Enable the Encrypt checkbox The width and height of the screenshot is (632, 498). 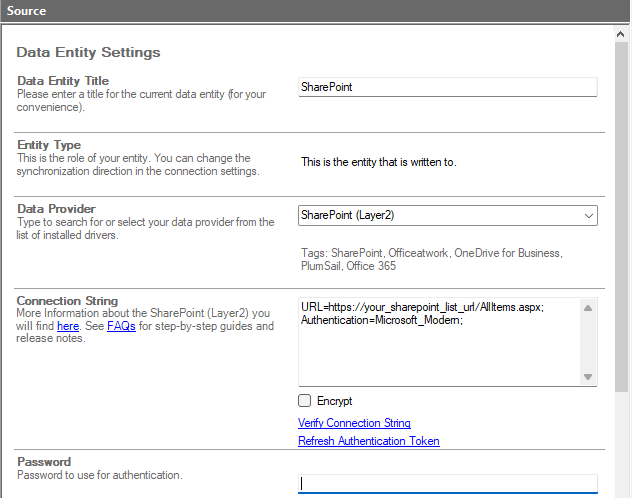coord(305,400)
